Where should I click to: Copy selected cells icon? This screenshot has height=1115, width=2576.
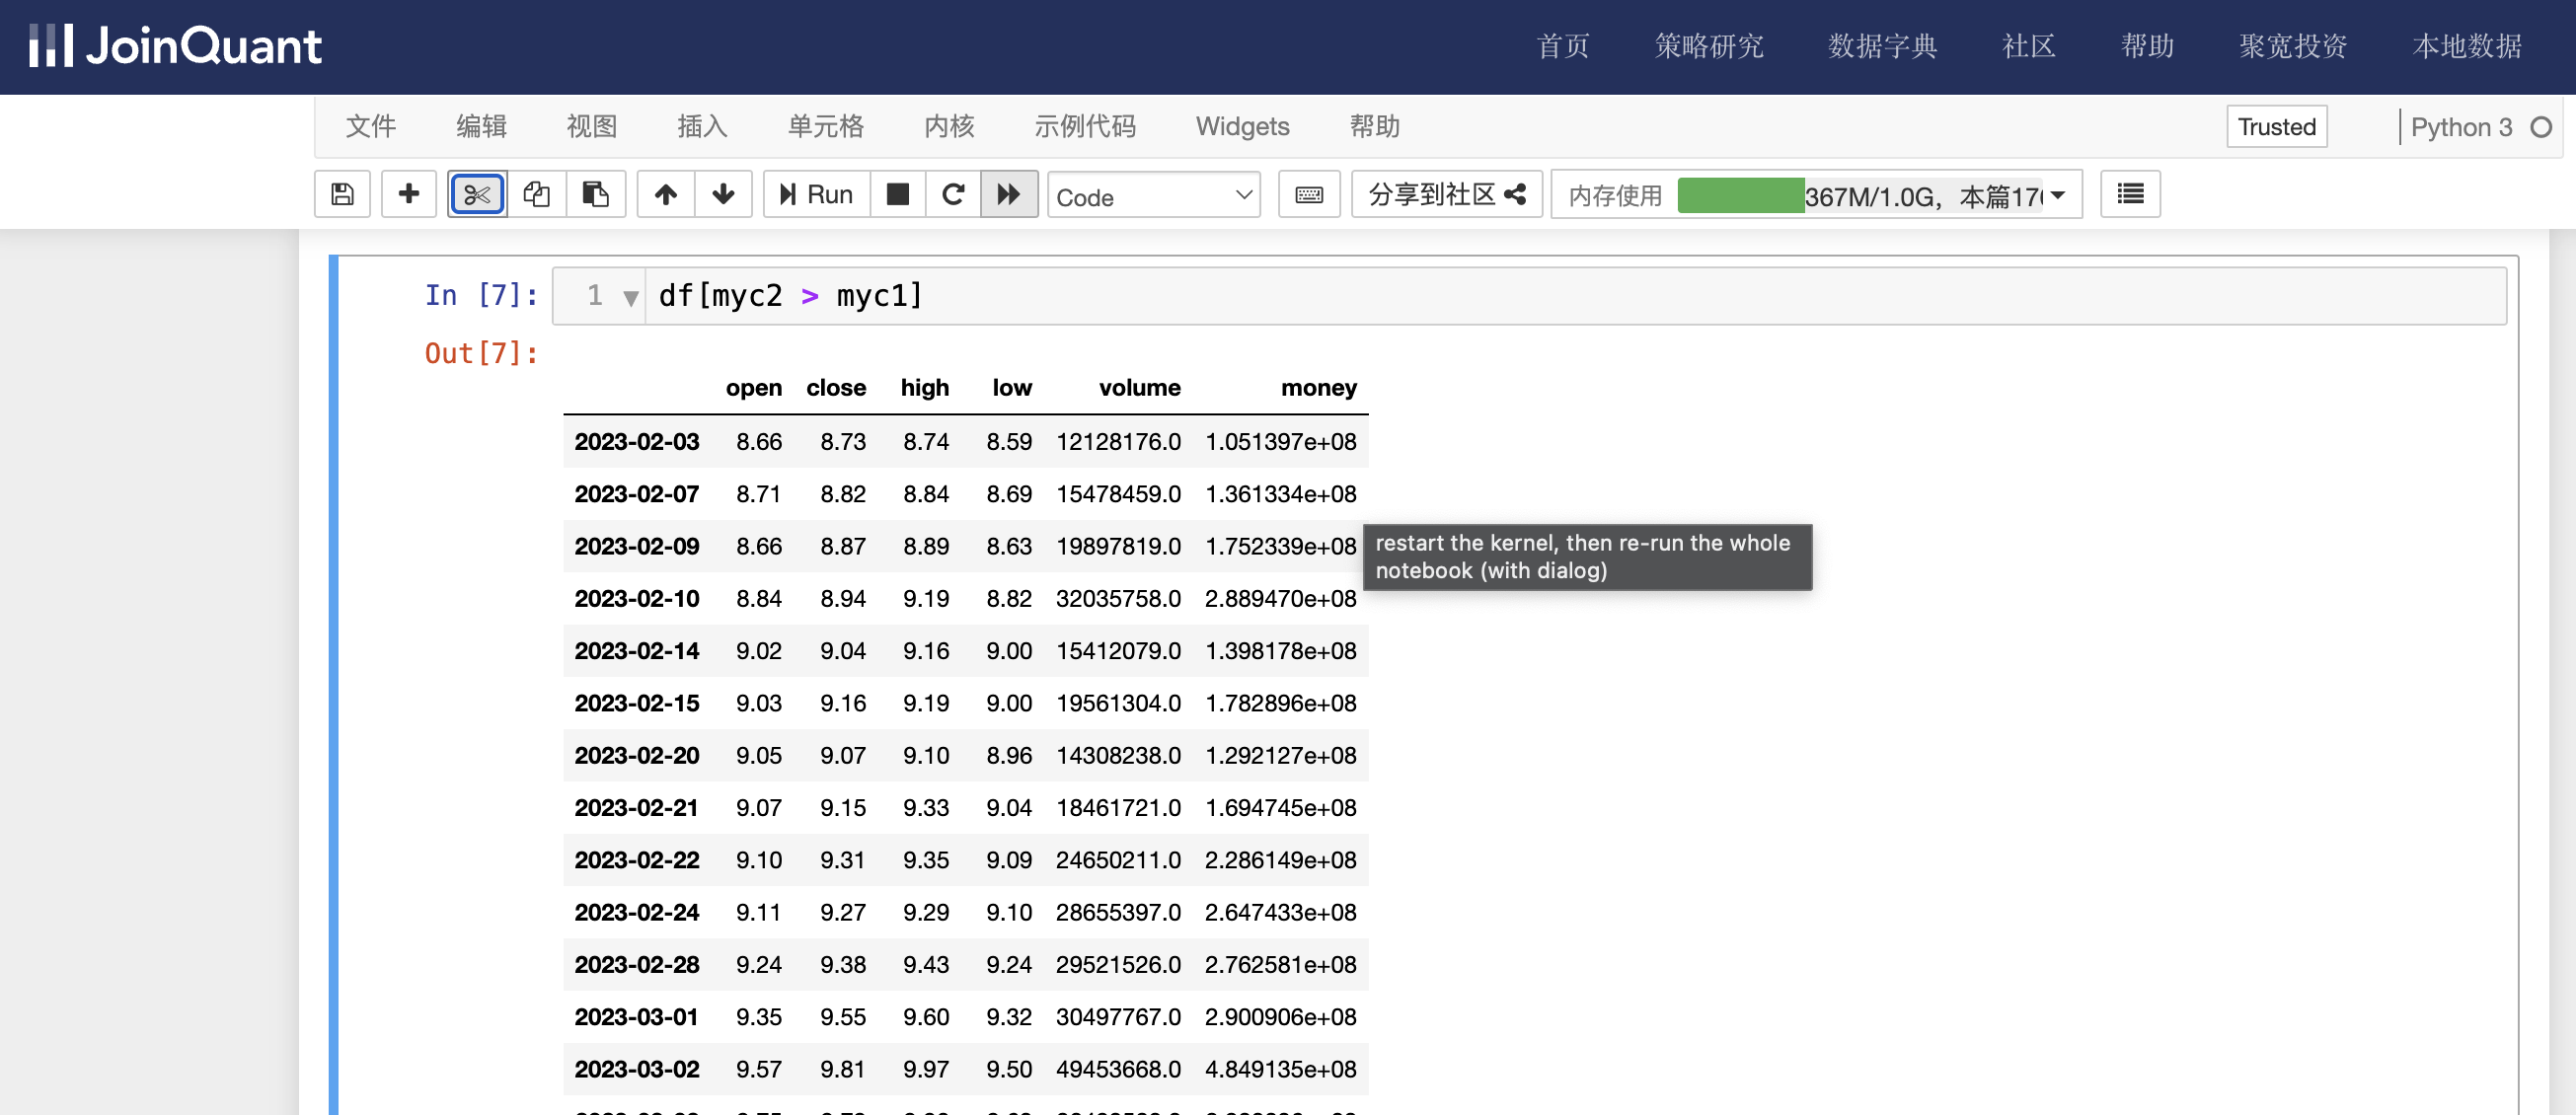click(x=536, y=194)
